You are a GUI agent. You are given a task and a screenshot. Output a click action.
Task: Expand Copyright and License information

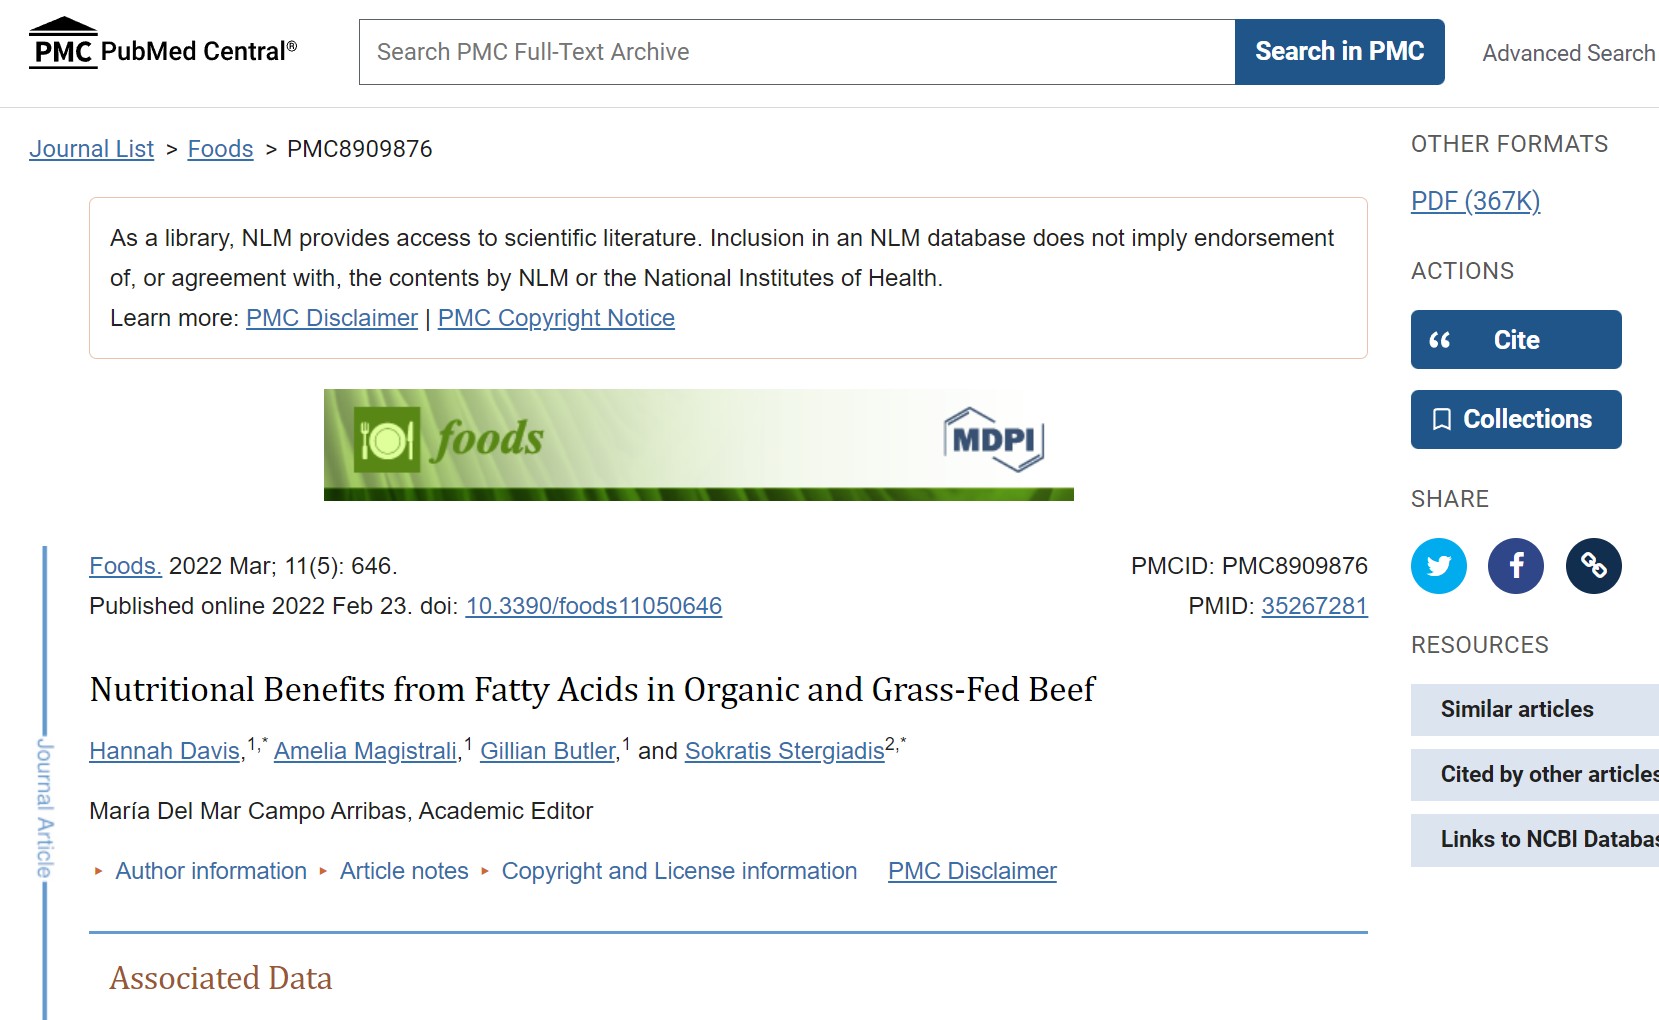pos(680,870)
